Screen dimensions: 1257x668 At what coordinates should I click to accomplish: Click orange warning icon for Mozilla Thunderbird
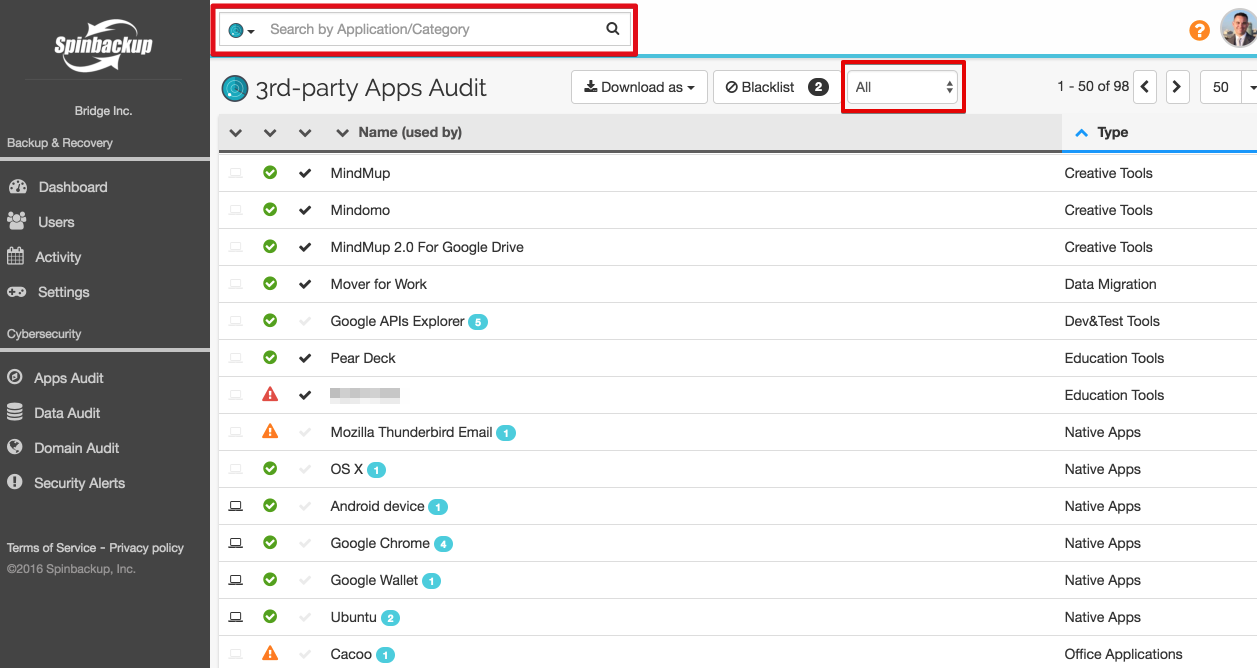pyautogui.click(x=270, y=432)
